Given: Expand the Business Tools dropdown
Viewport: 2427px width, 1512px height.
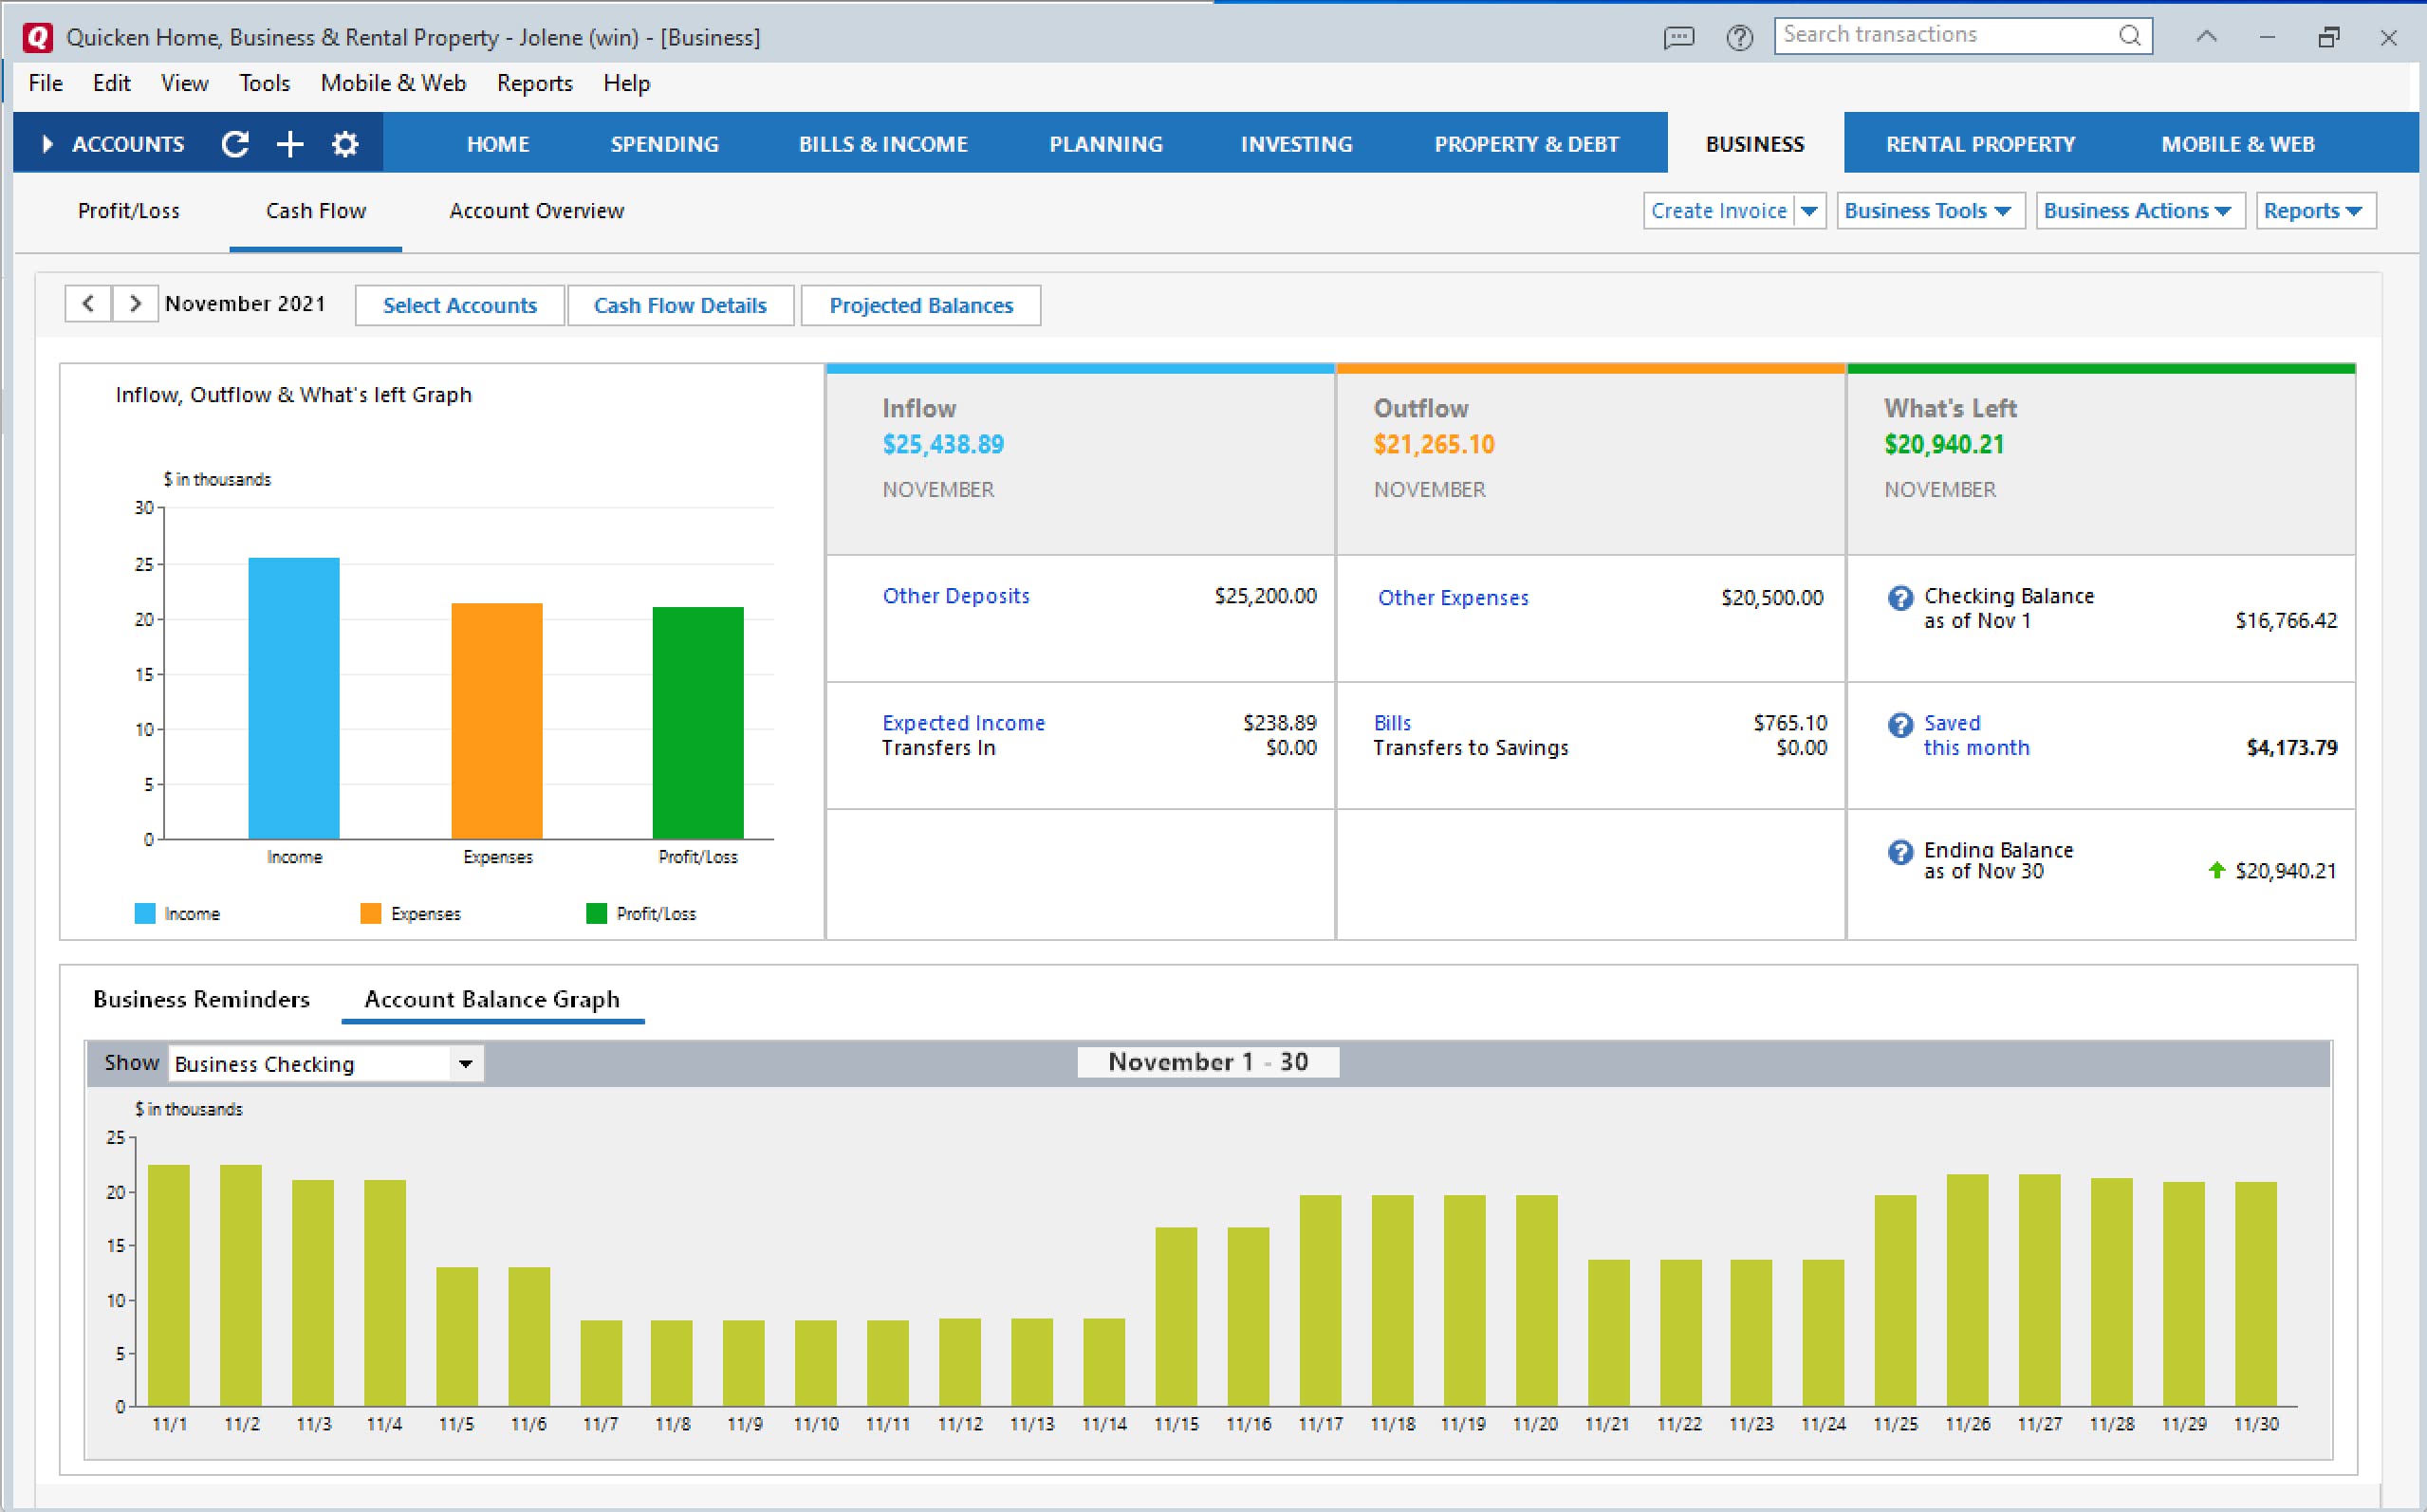Looking at the screenshot, I should click(x=1929, y=209).
